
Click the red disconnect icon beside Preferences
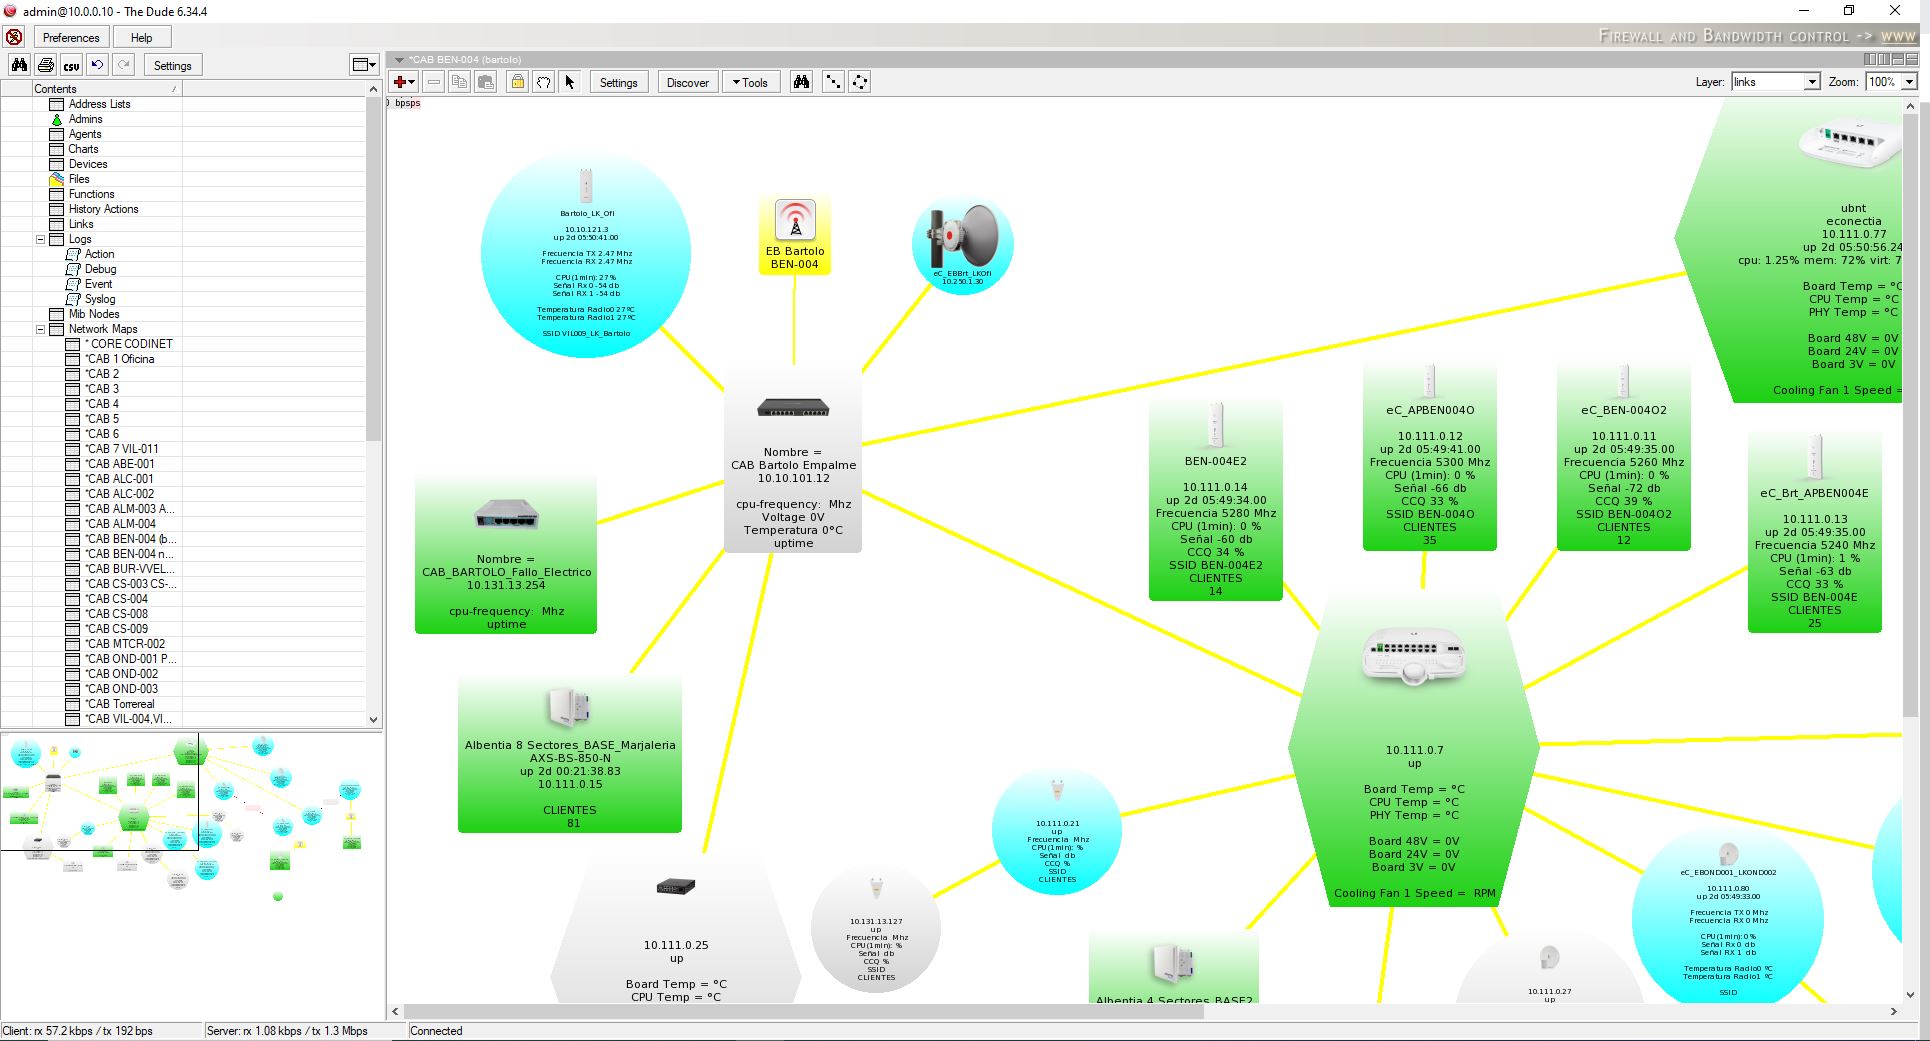click(14, 37)
